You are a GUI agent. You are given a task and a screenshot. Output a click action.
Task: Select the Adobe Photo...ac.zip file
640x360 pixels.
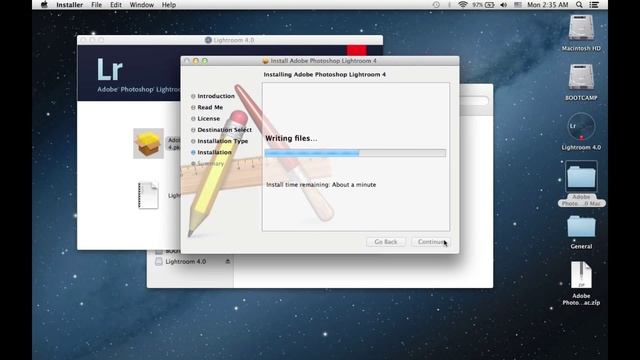coord(581,276)
